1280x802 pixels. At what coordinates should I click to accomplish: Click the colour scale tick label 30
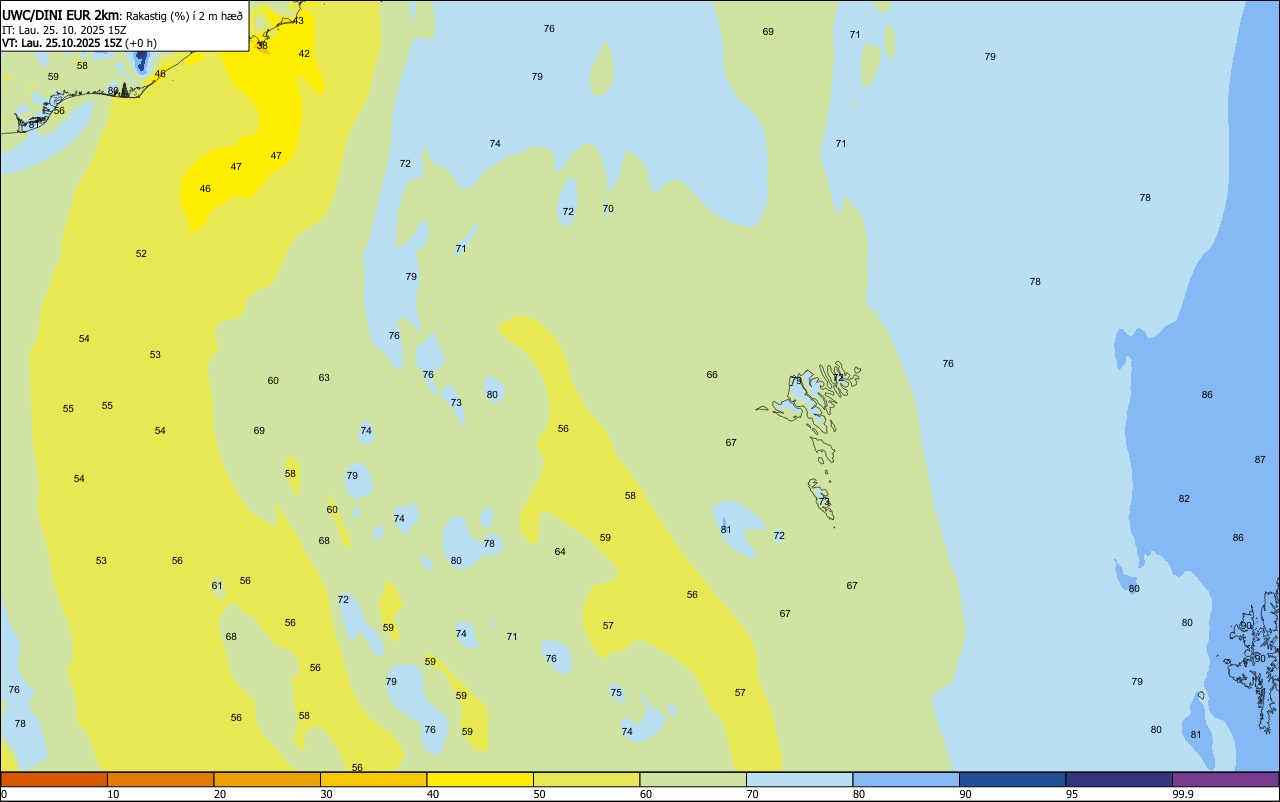[326, 794]
